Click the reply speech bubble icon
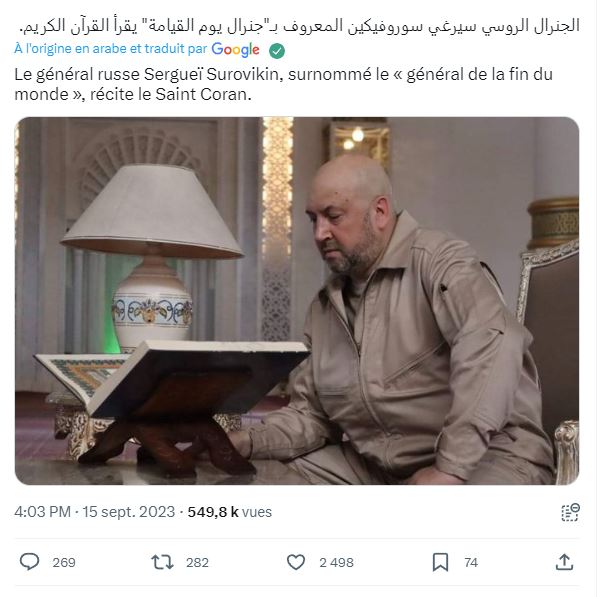The height and width of the screenshot is (597, 613). (29, 562)
